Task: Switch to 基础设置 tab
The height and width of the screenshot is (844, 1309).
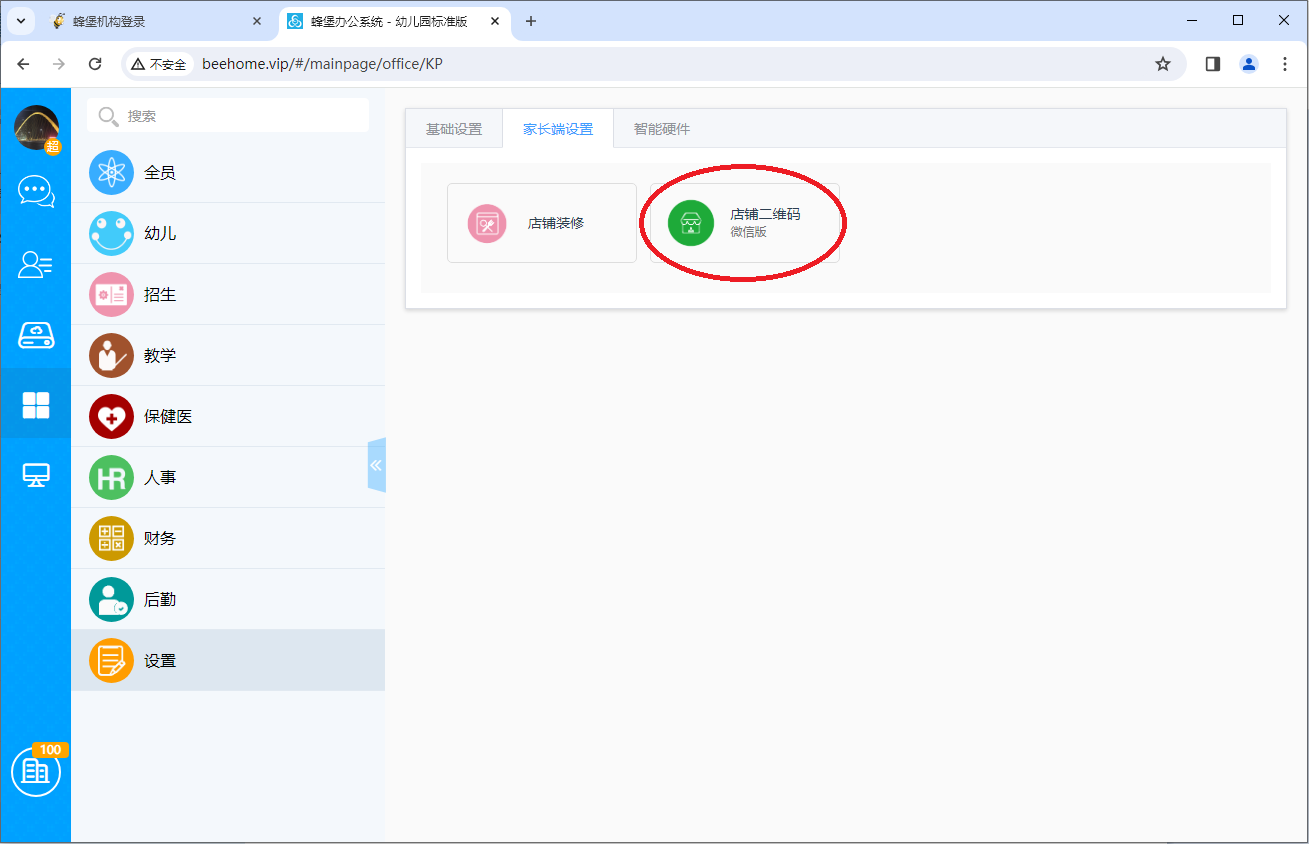Action: pyautogui.click(x=454, y=129)
